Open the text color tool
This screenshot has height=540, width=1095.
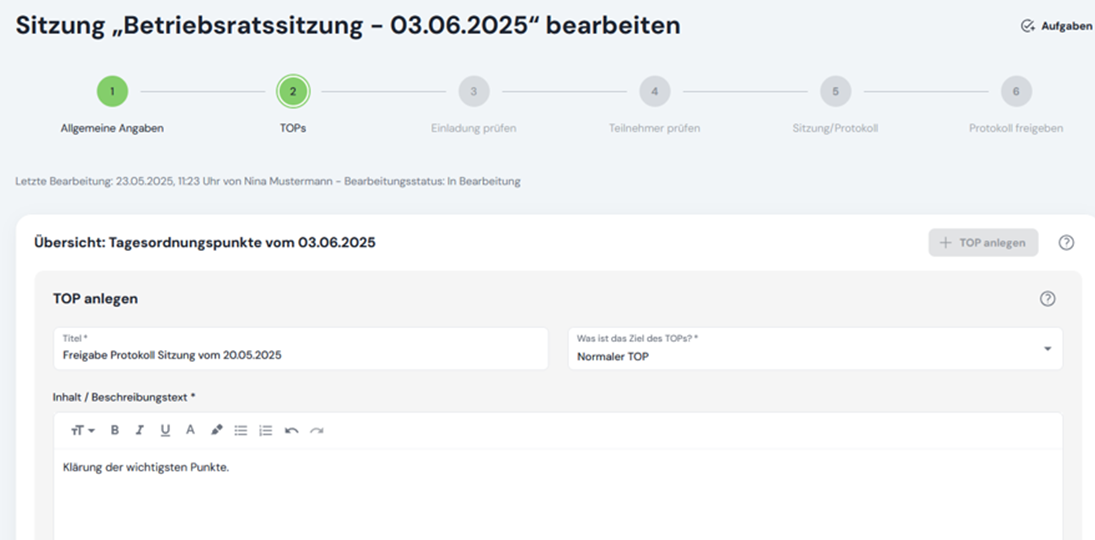click(x=190, y=430)
